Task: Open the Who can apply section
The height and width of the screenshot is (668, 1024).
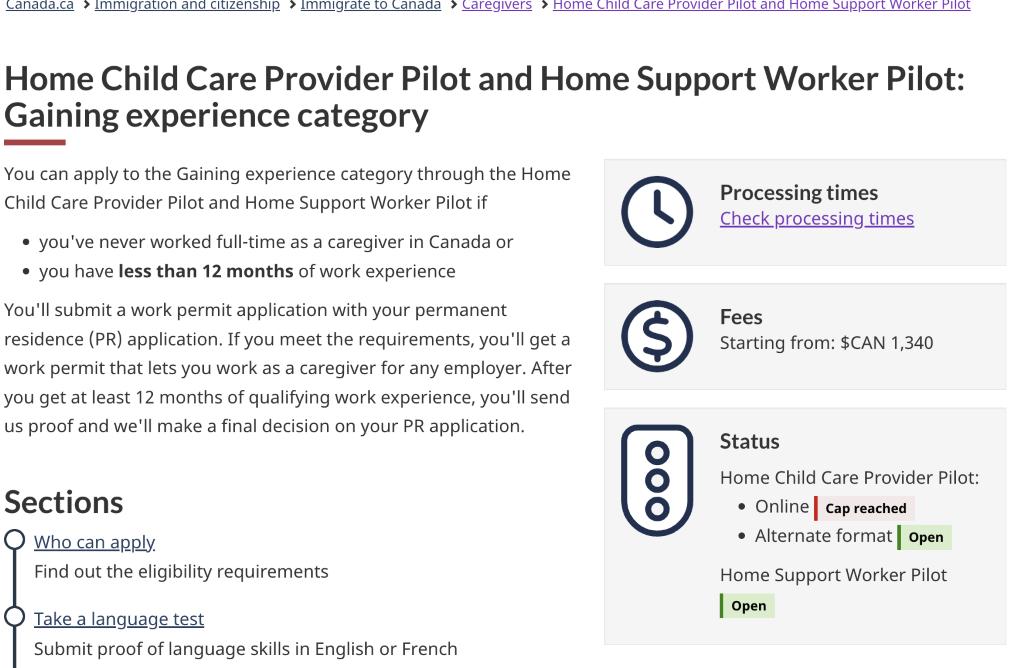Action: pos(94,542)
